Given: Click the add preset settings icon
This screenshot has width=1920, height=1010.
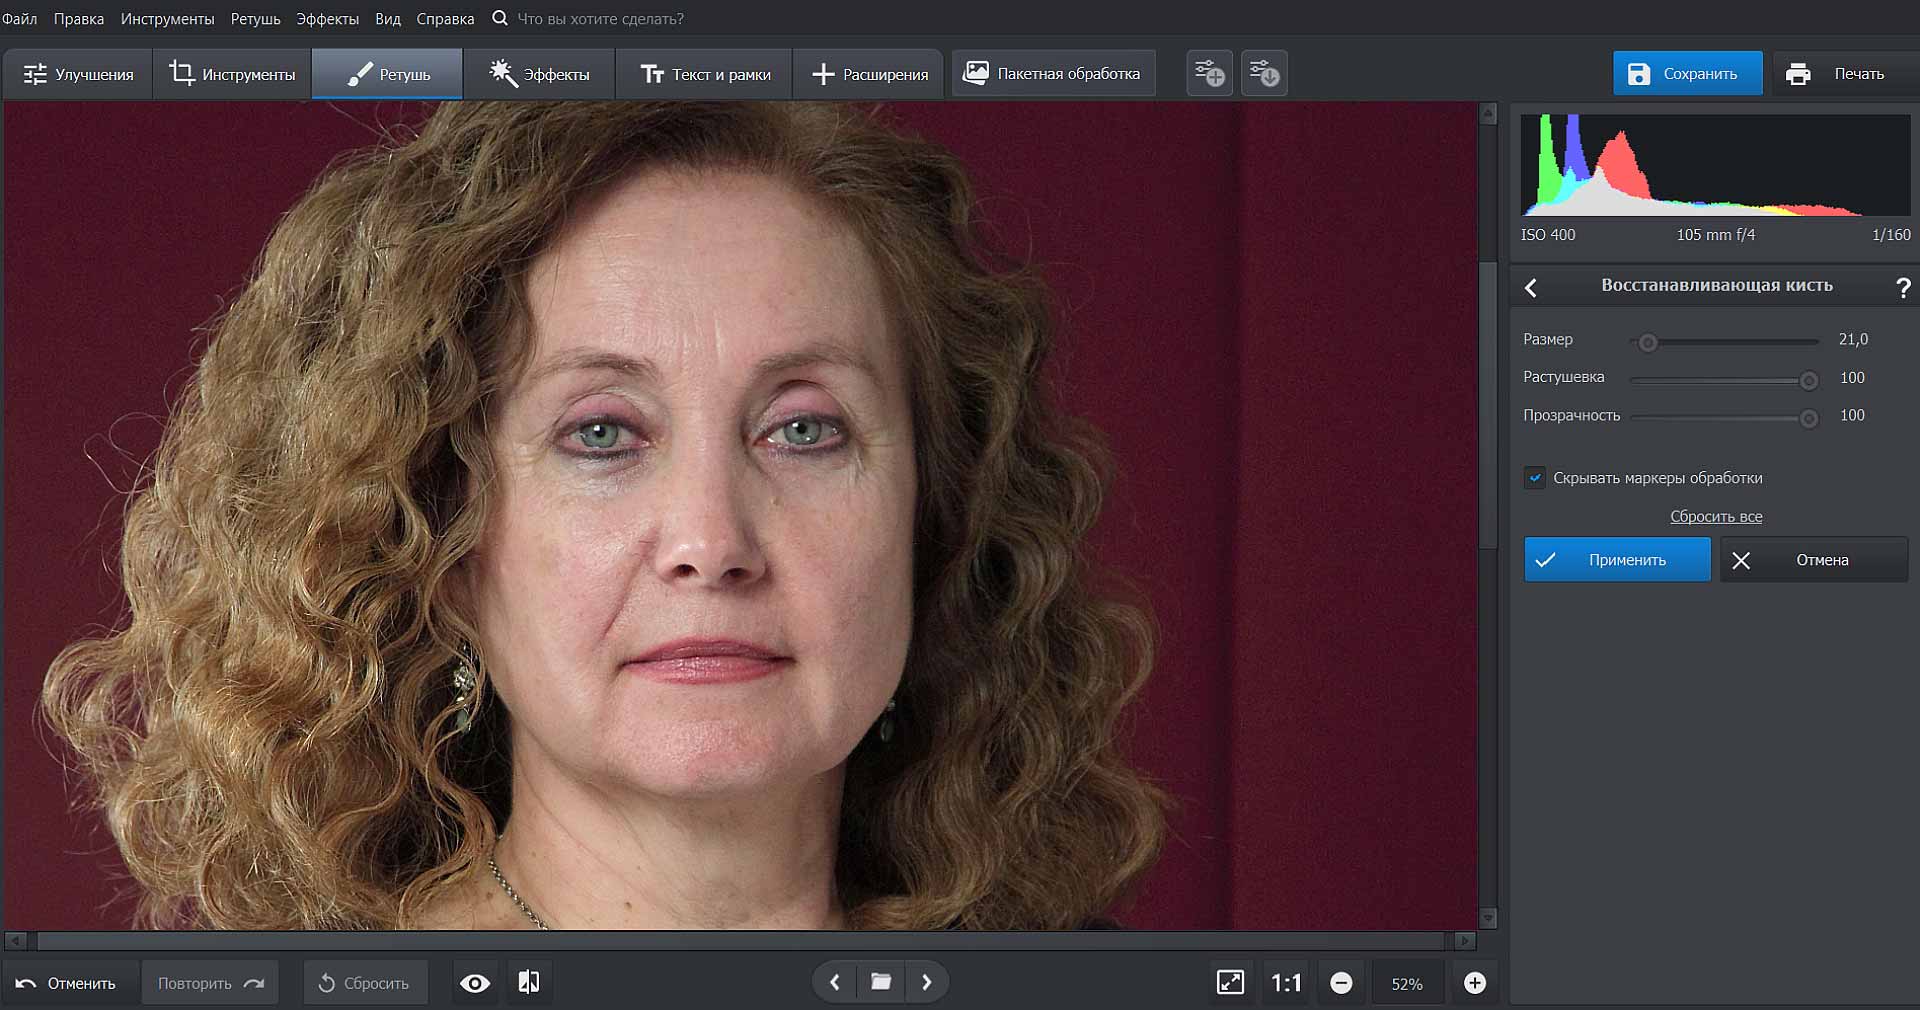Looking at the screenshot, I should (x=1209, y=73).
